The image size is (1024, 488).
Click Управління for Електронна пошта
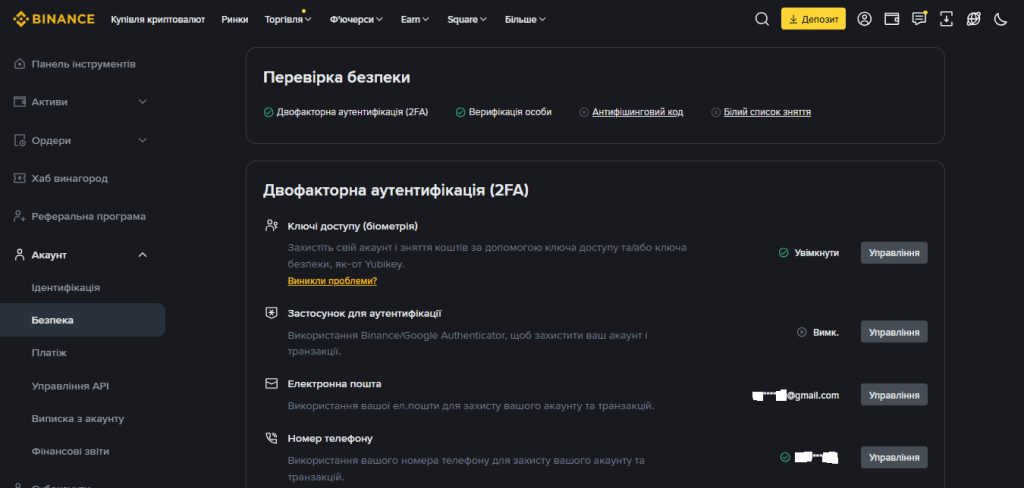(894, 395)
